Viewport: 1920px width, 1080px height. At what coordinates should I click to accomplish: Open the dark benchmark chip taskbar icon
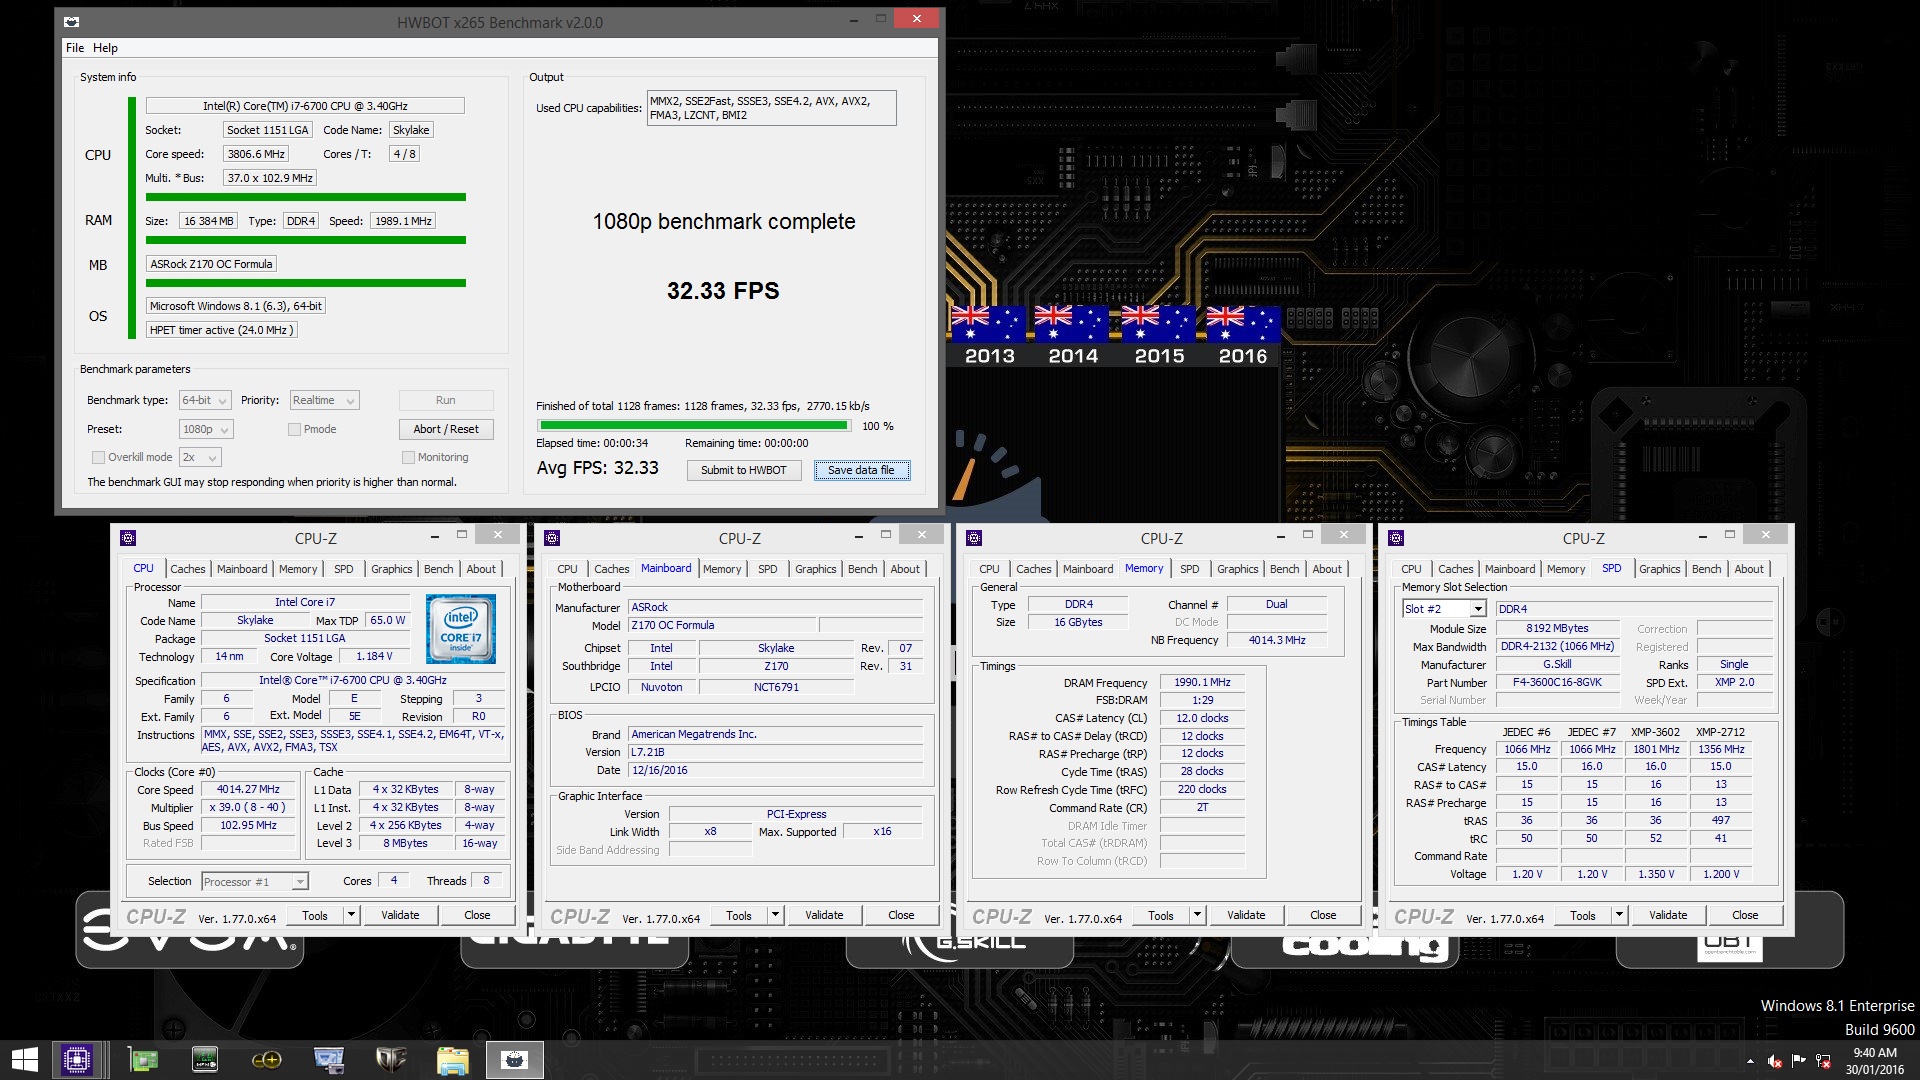(205, 1060)
